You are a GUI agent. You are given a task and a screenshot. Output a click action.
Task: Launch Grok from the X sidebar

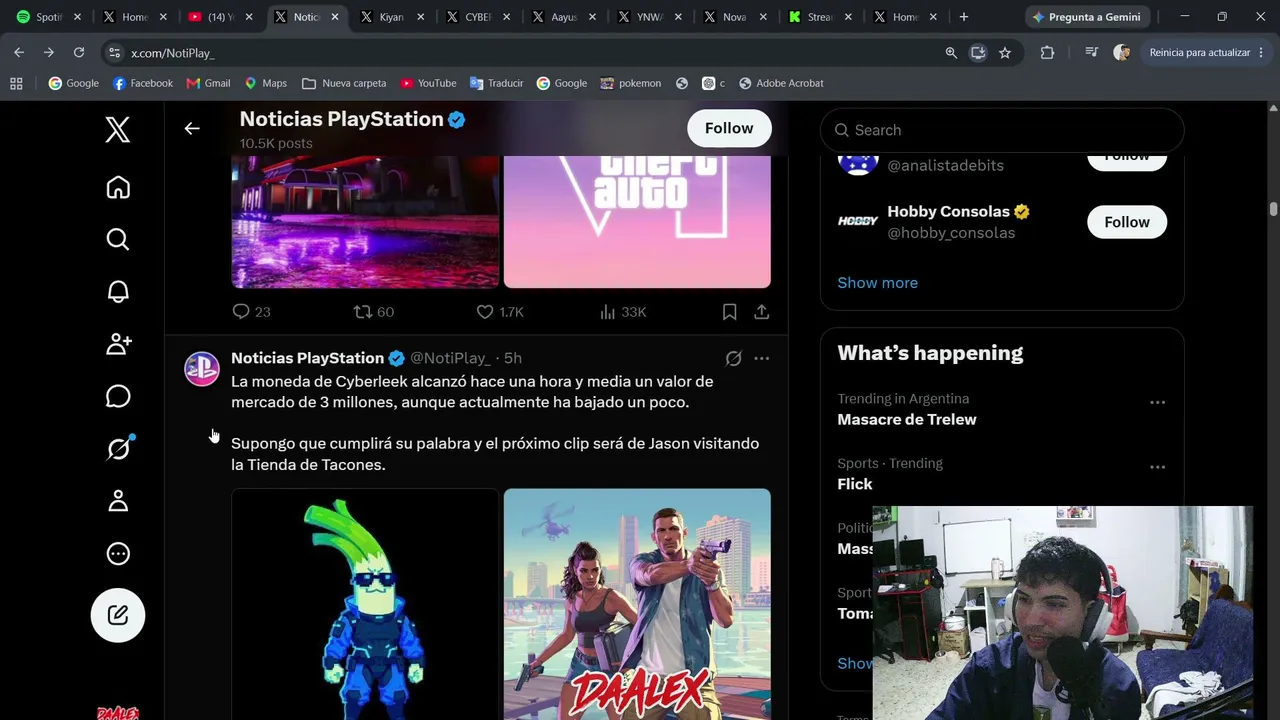tap(118, 449)
